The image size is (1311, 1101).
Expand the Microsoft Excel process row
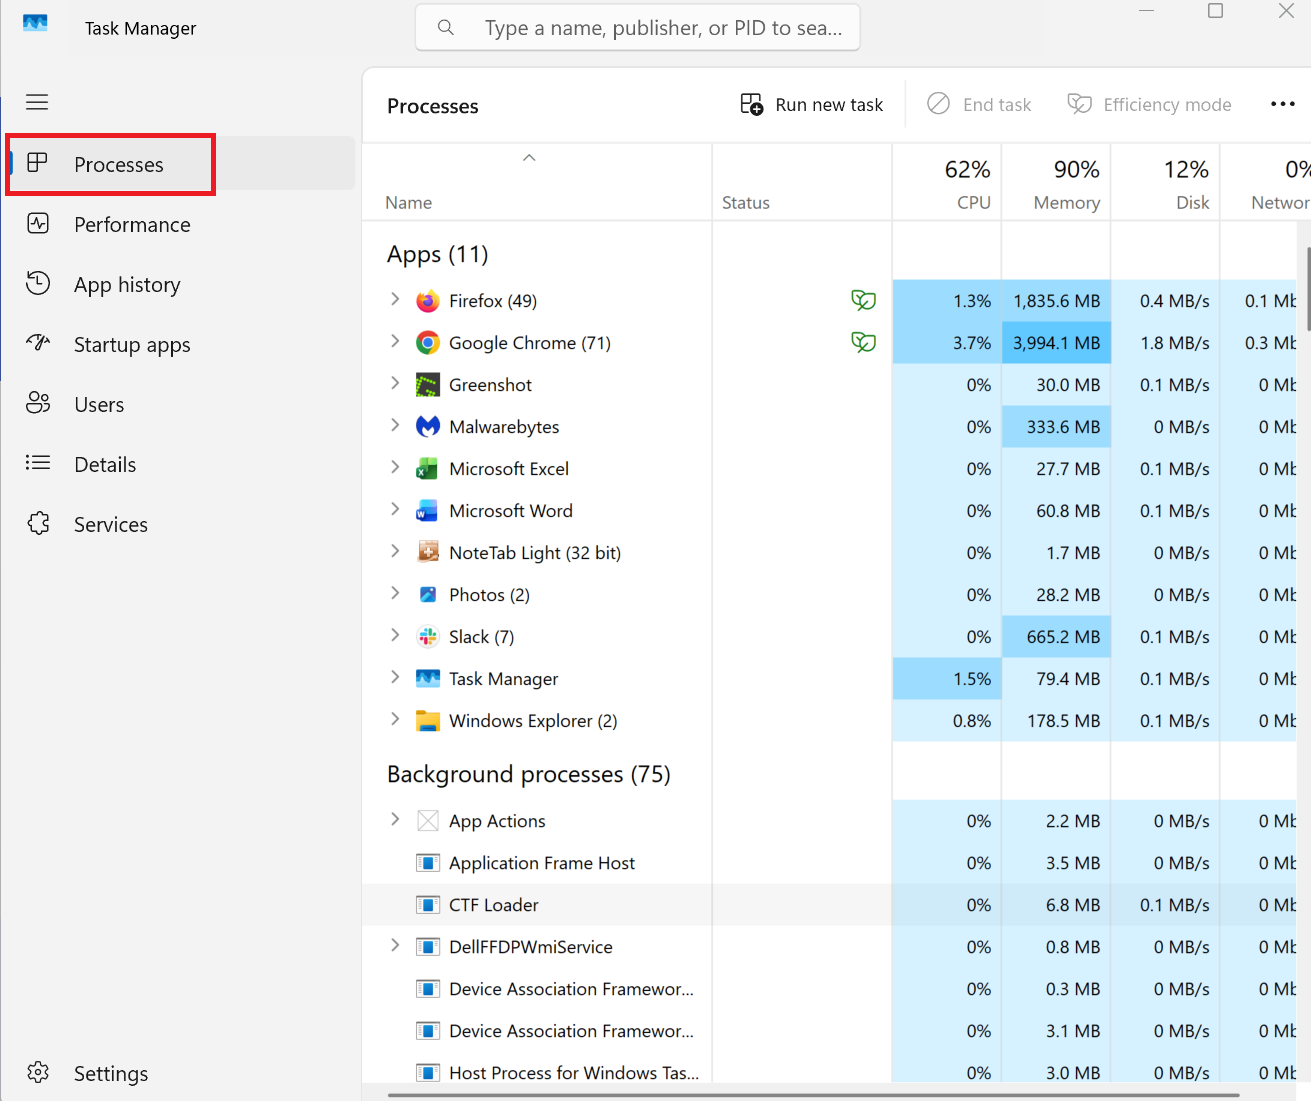(x=395, y=468)
